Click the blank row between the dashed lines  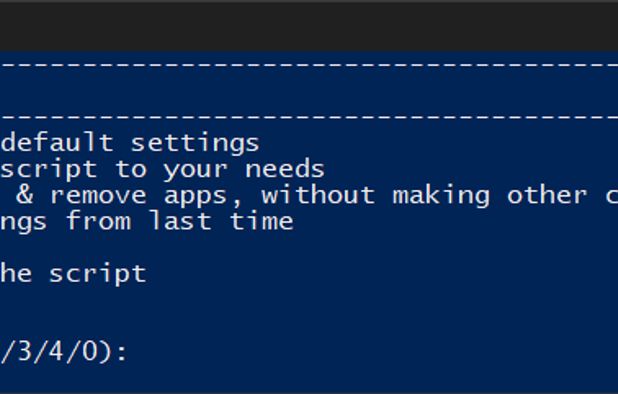(x=309, y=90)
